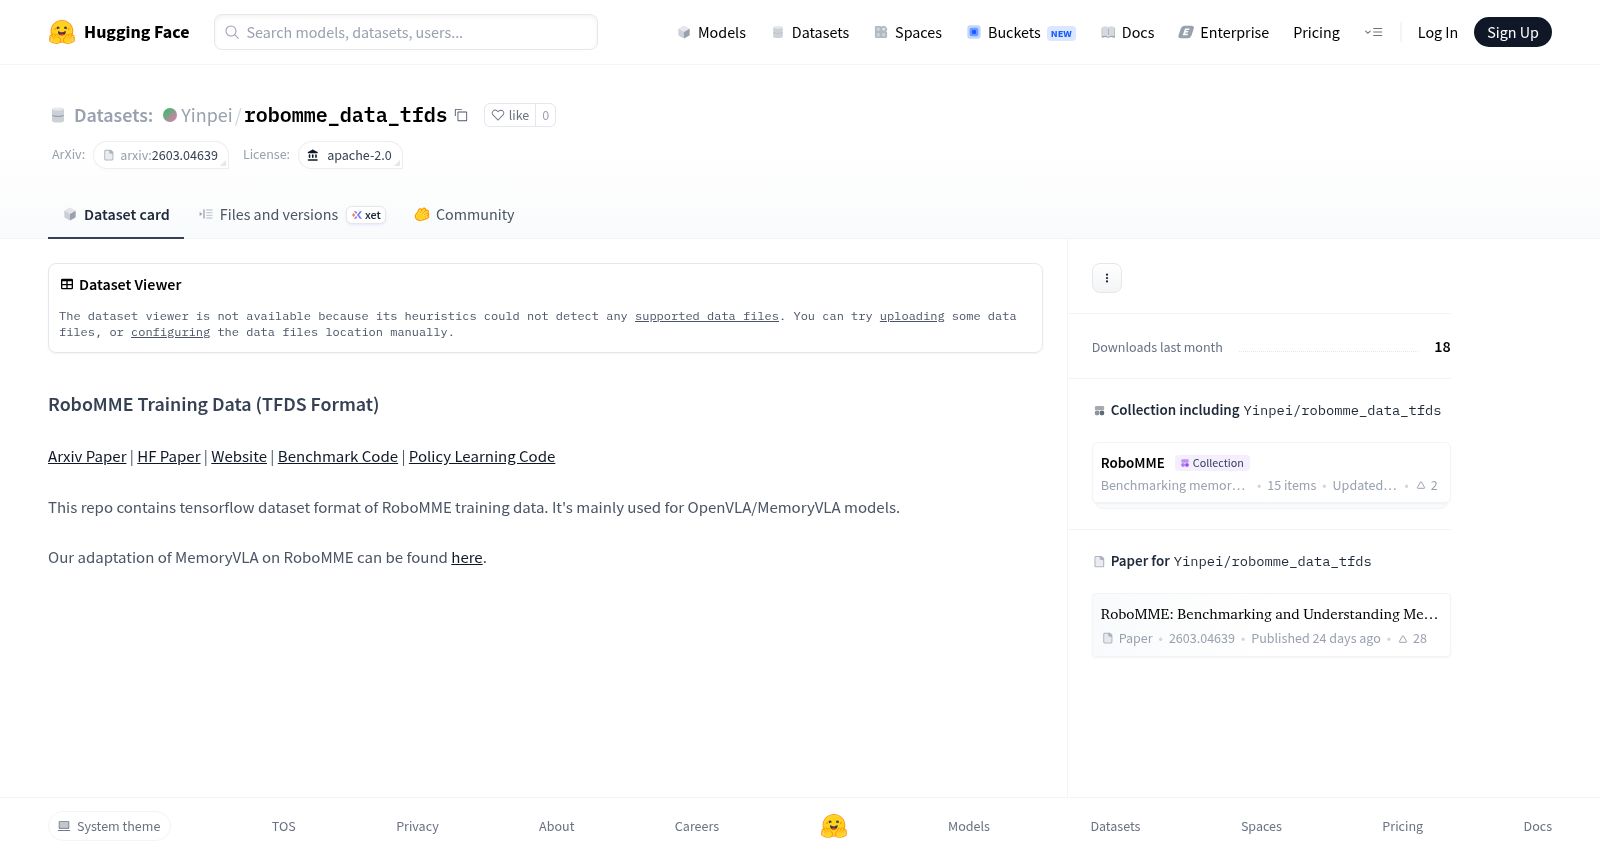Open Careers in footer
This screenshot has width=1600, height=861.
tap(697, 826)
